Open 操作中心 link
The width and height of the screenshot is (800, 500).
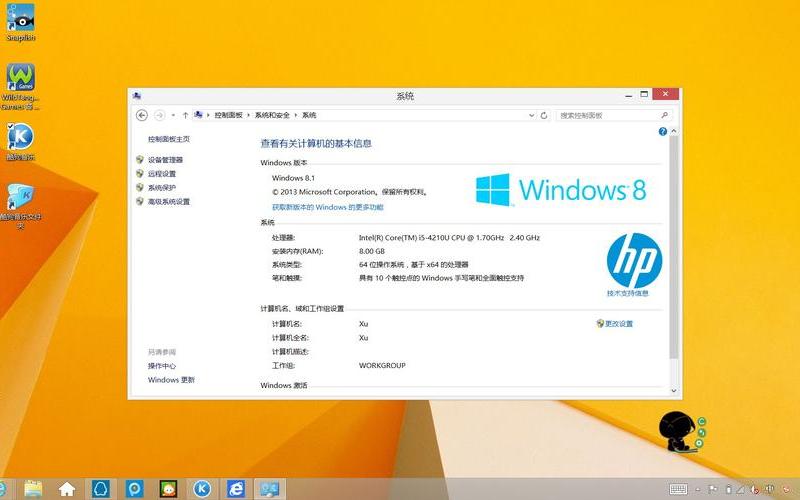pyautogui.click(x=162, y=366)
